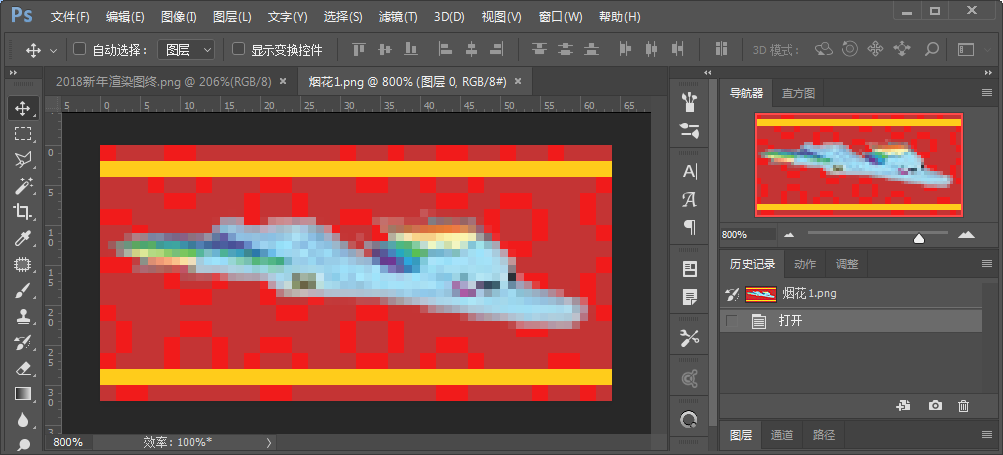The image size is (1003, 455).
Task: Open the Tool Presets wrench-screwdriver icon
Action: [690, 338]
